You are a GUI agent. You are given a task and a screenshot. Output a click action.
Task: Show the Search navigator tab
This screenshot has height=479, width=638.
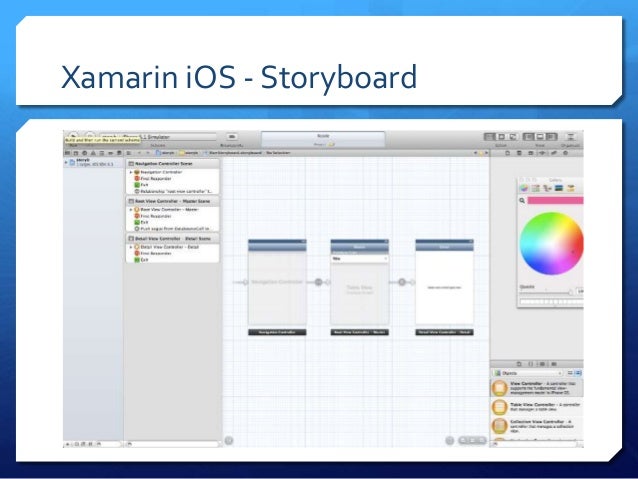(84, 153)
